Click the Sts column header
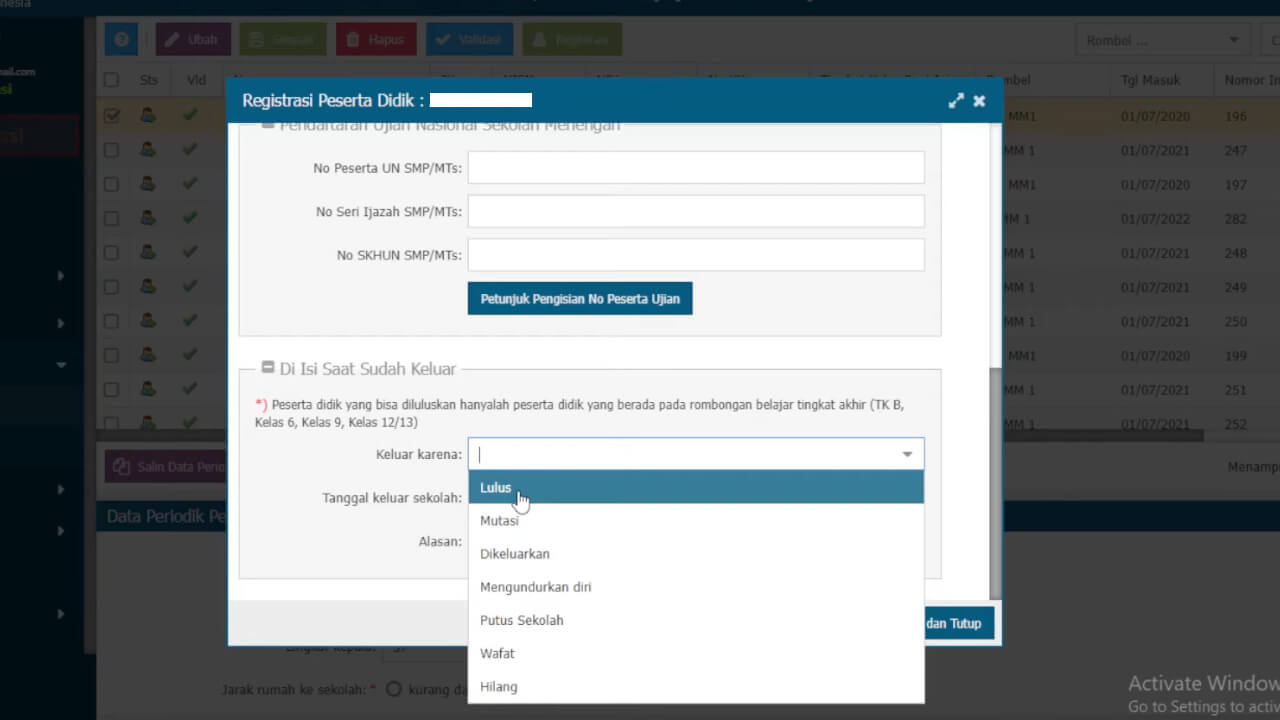Viewport: 1280px width, 720px height. pos(149,80)
